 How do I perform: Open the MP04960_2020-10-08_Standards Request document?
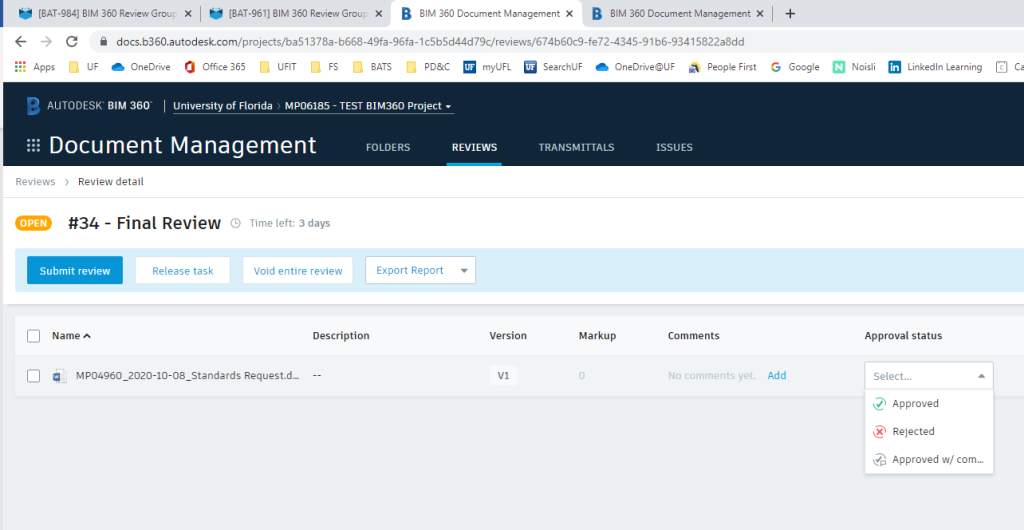pos(188,375)
